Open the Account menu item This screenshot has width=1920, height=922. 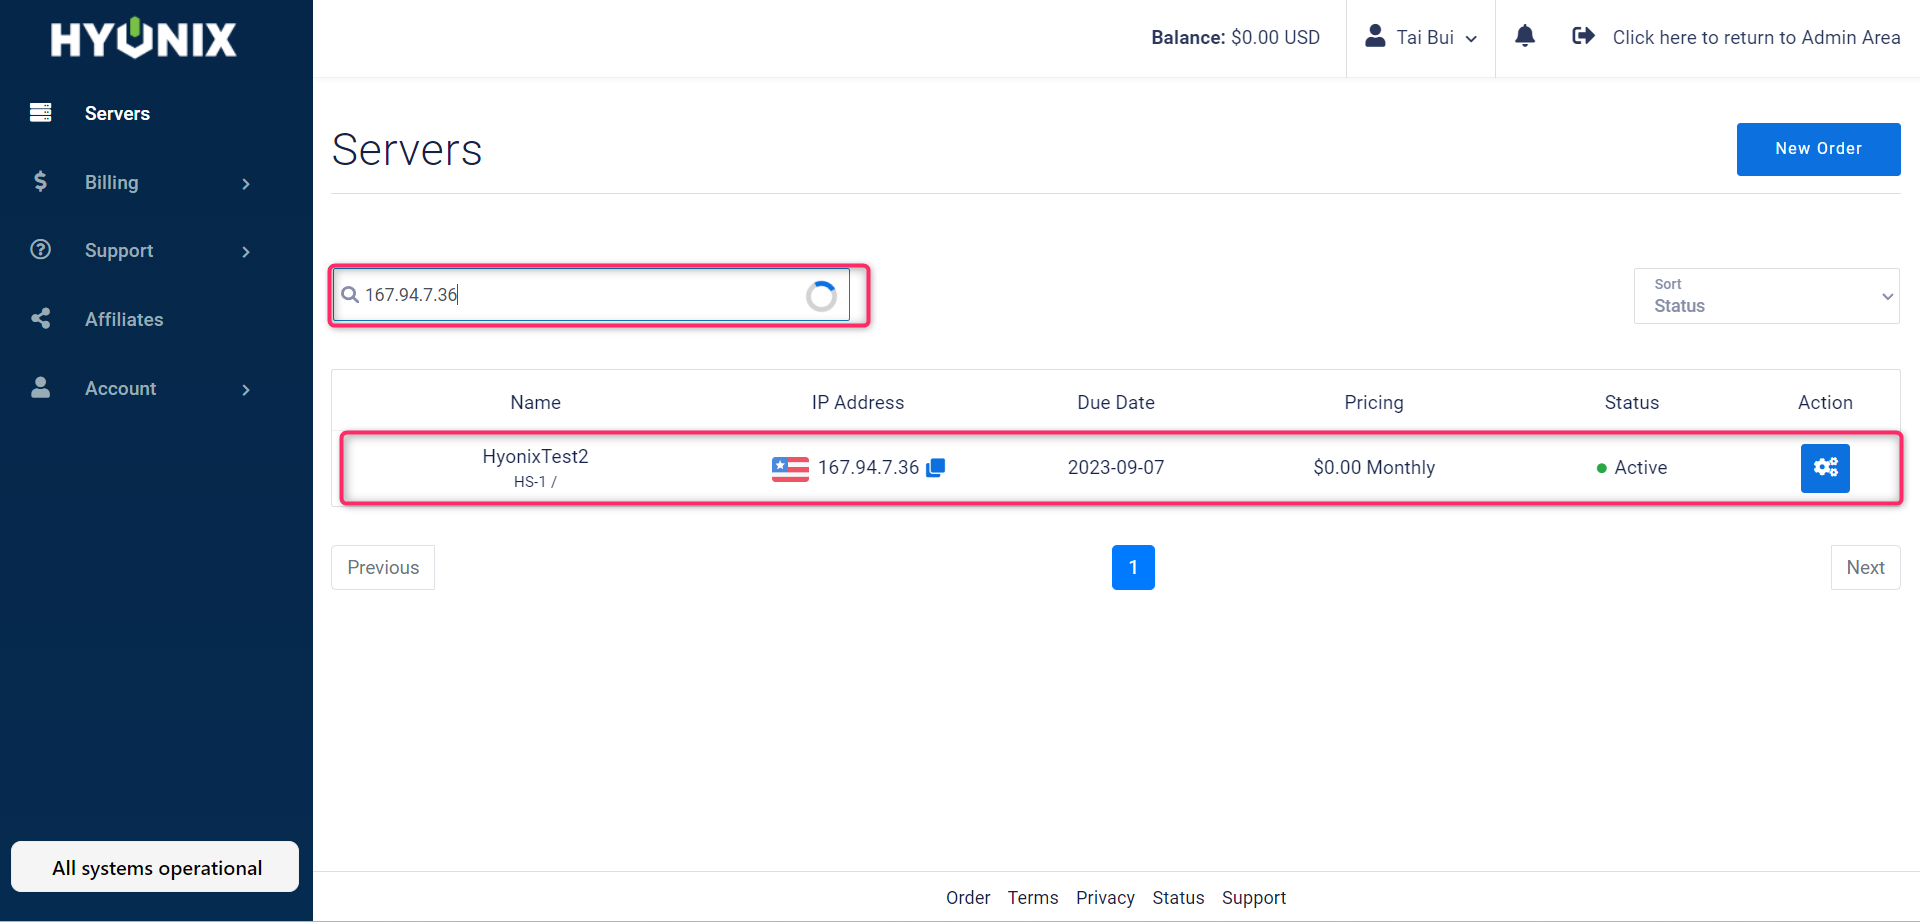tap(120, 388)
